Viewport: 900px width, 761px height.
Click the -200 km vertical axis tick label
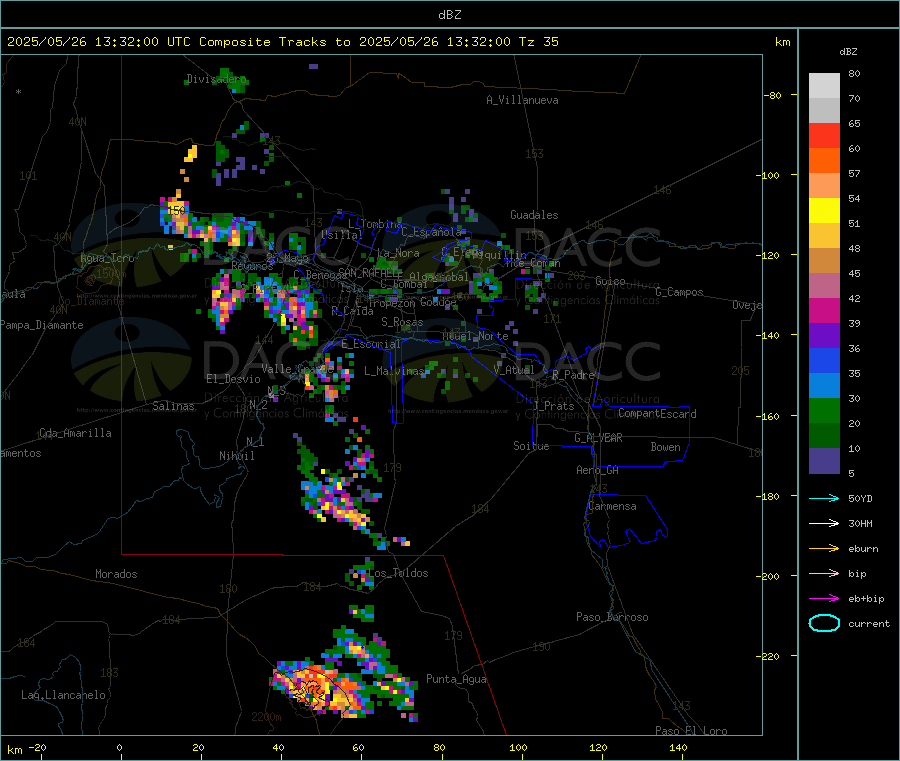click(770, 576)
